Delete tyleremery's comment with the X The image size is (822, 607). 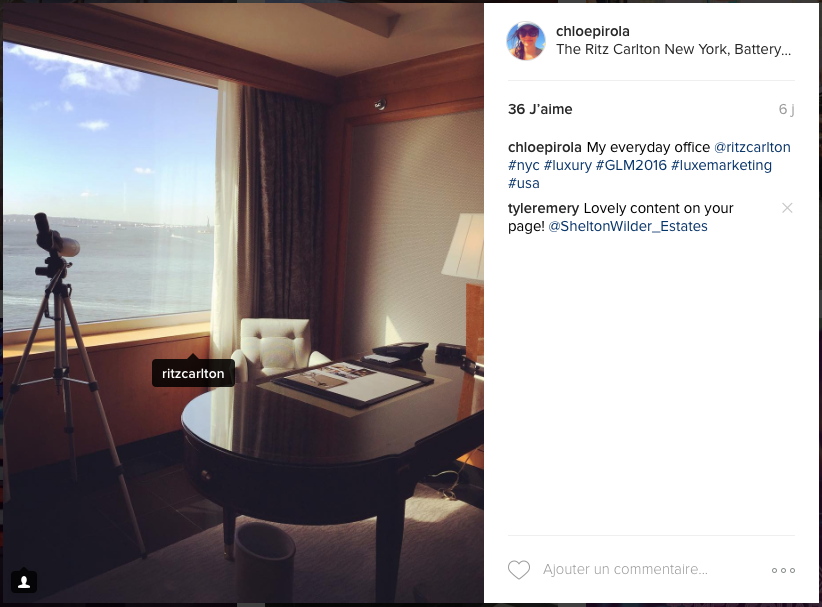tap(787, 208)
